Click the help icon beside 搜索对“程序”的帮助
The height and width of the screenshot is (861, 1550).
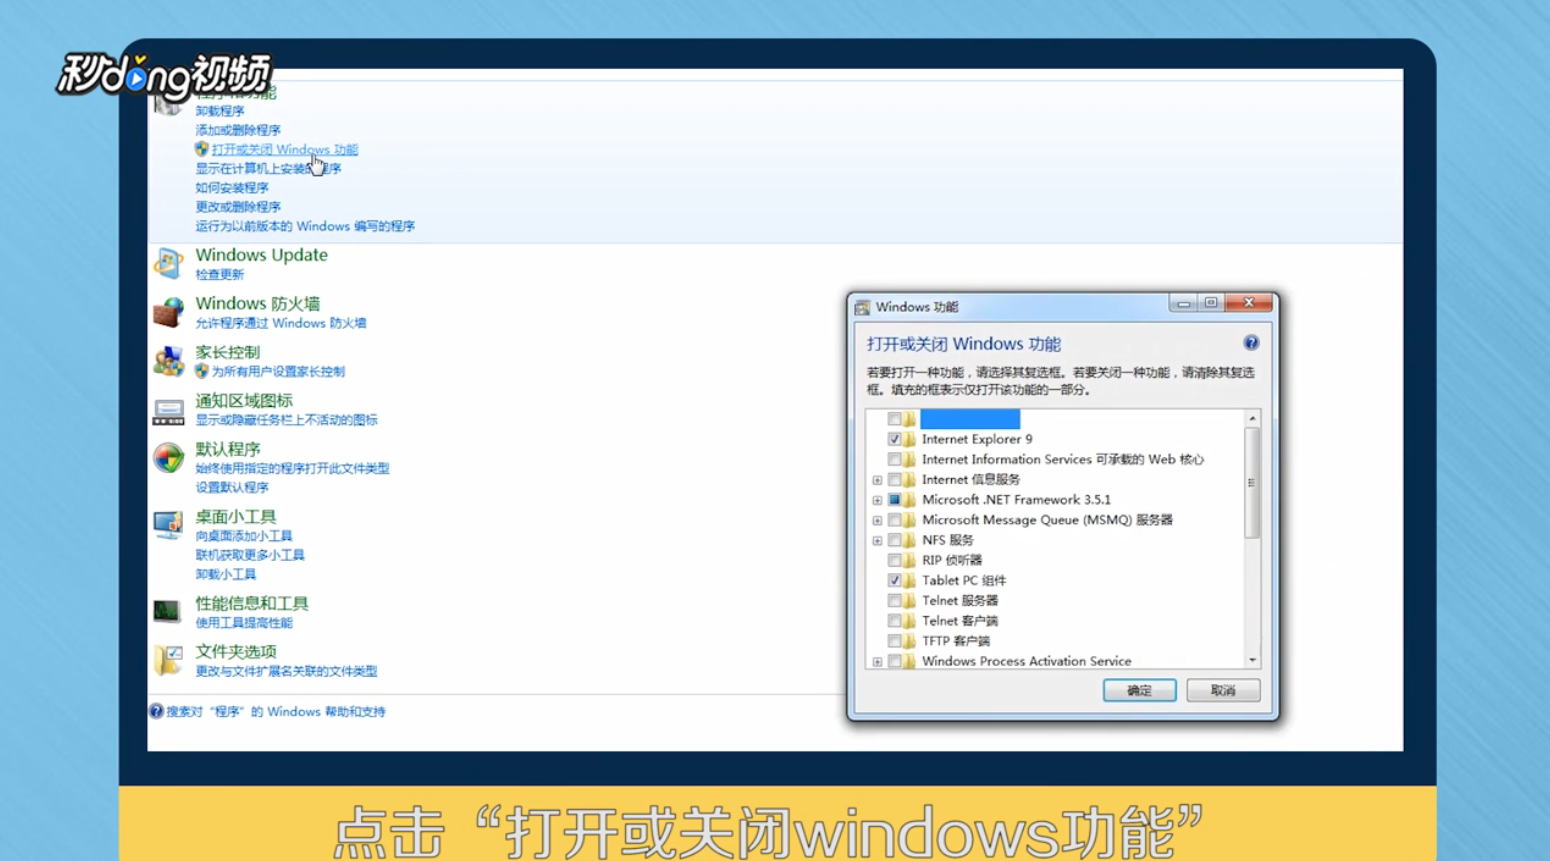coord(156,711)
